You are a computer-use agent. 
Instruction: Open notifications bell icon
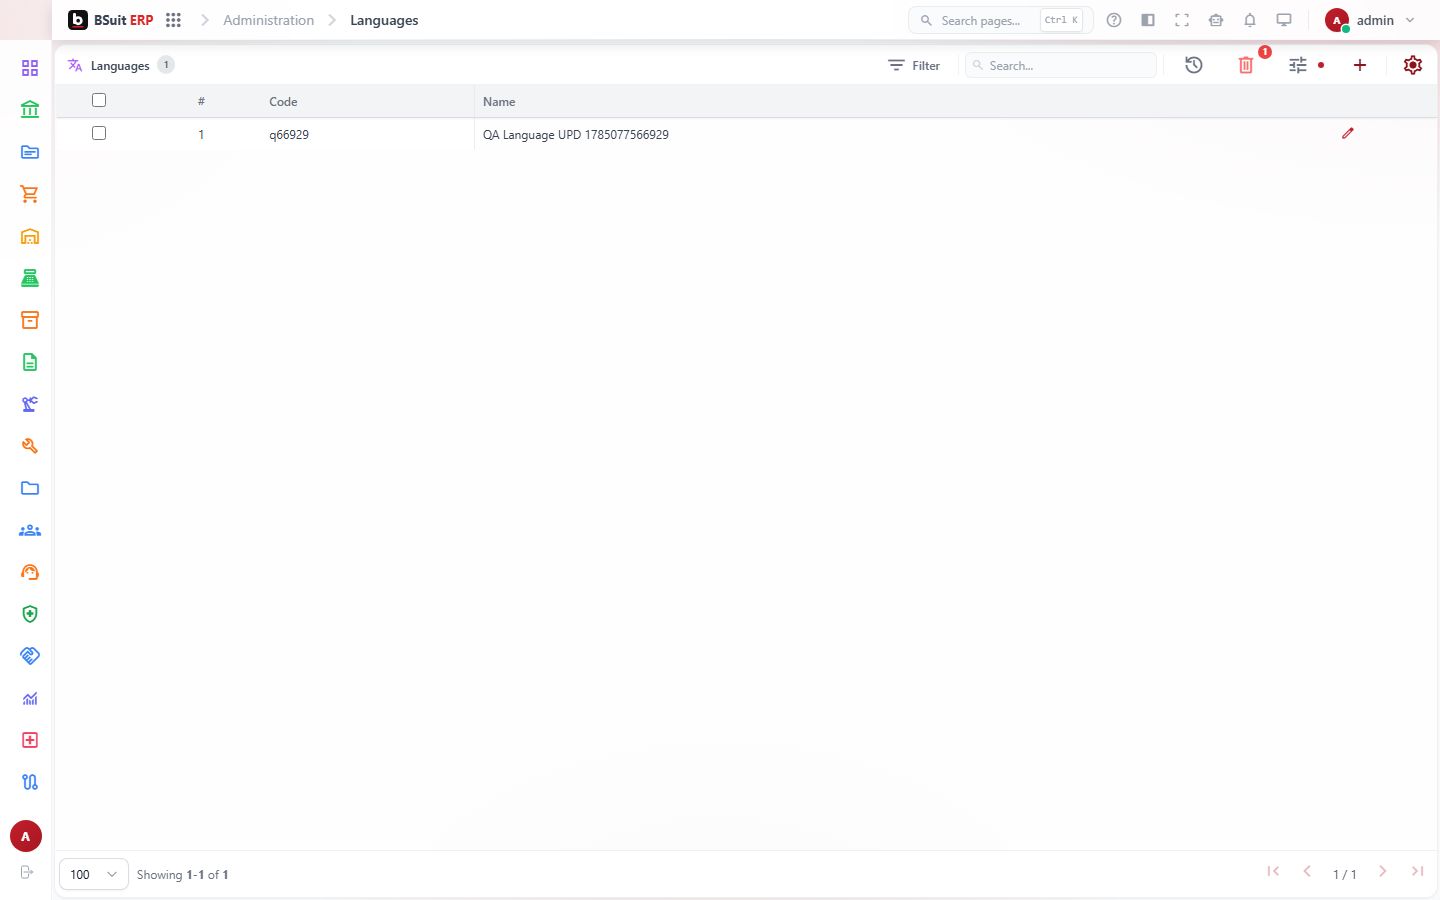point(1250,20)
